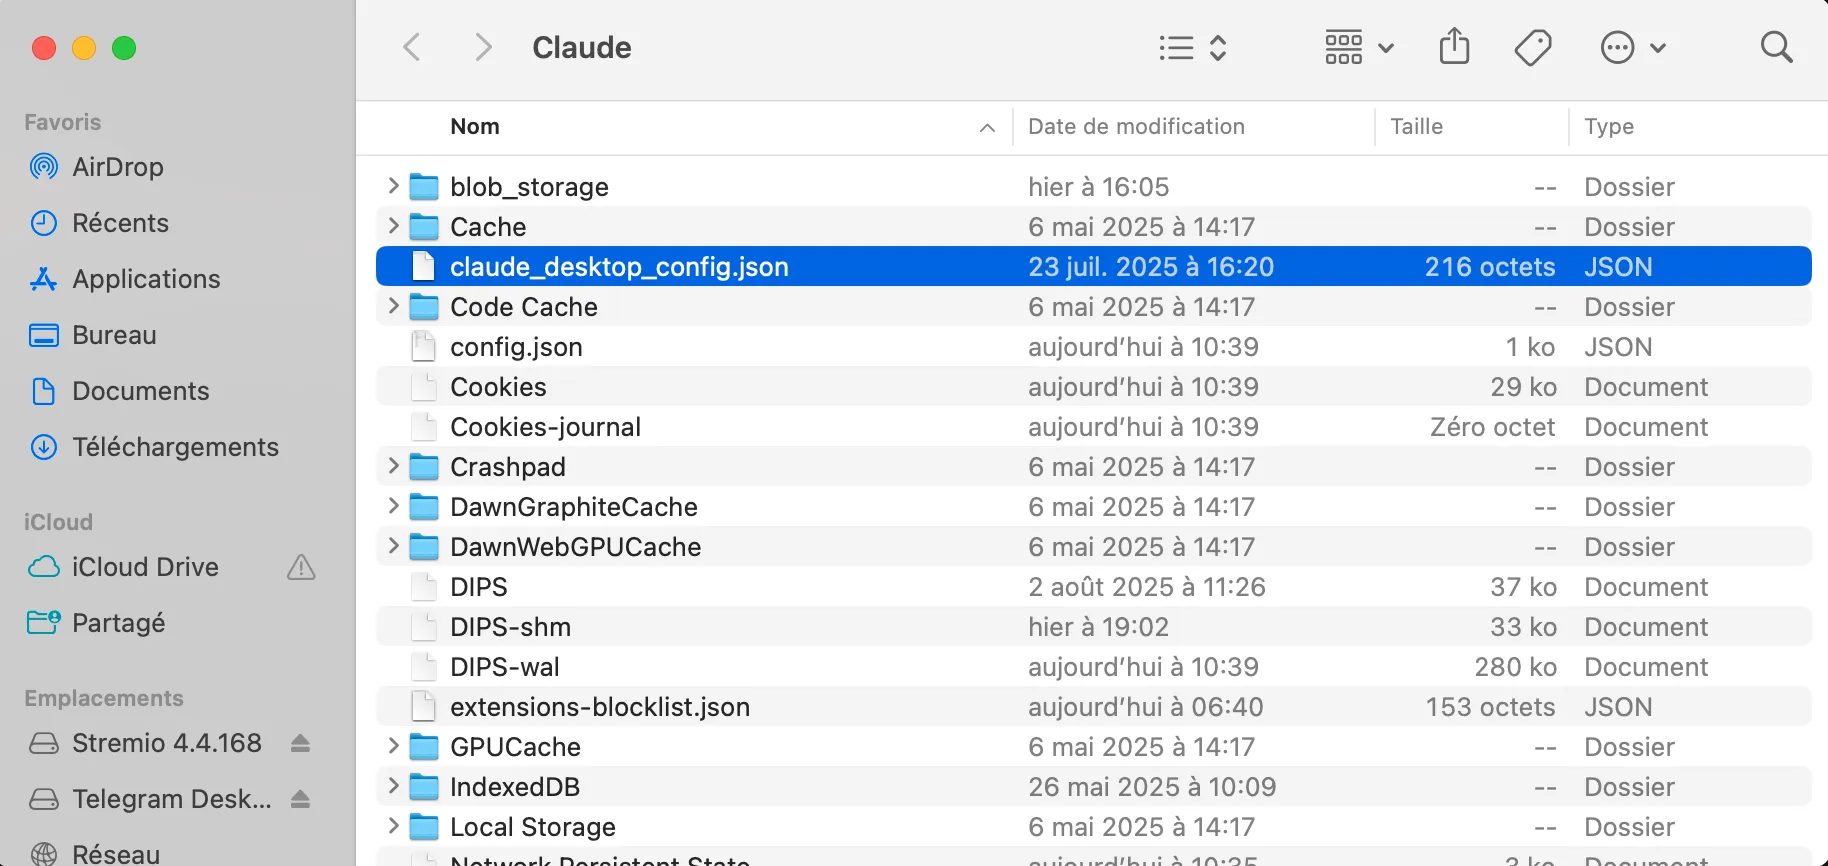Open Téléchargements in the sidebar
Viewport: 1828px width, 866px height.
[177, 447]
